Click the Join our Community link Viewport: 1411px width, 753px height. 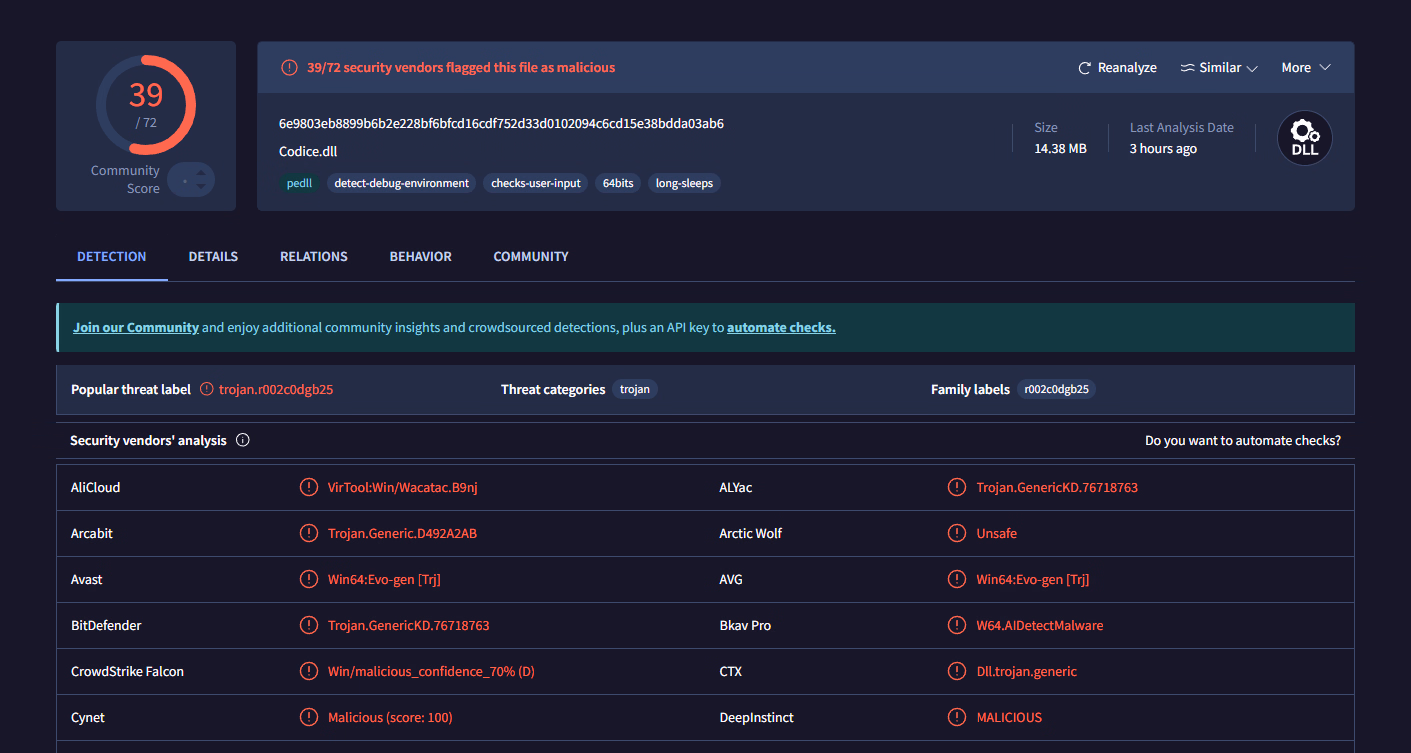click(x=136, y=328)
